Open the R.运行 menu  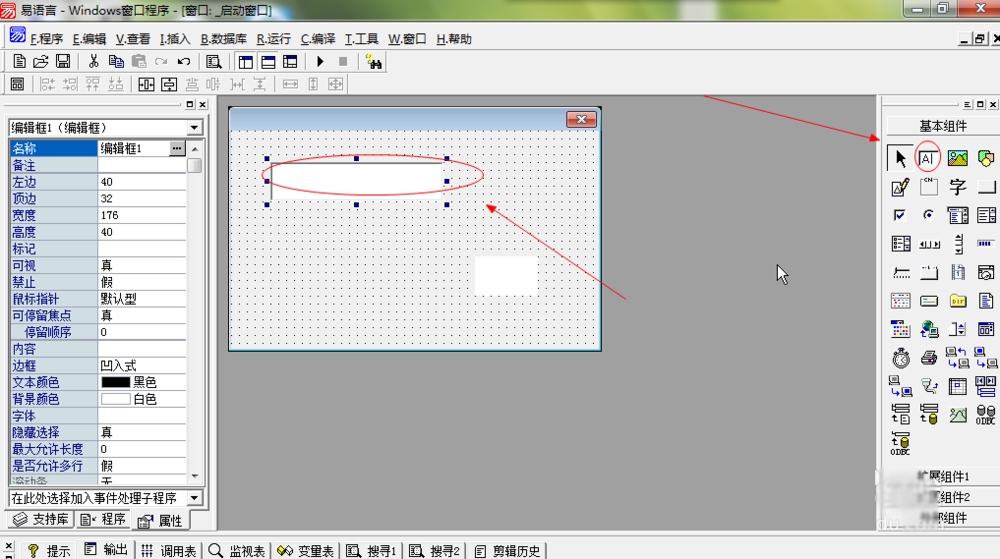tap(274, 39)
